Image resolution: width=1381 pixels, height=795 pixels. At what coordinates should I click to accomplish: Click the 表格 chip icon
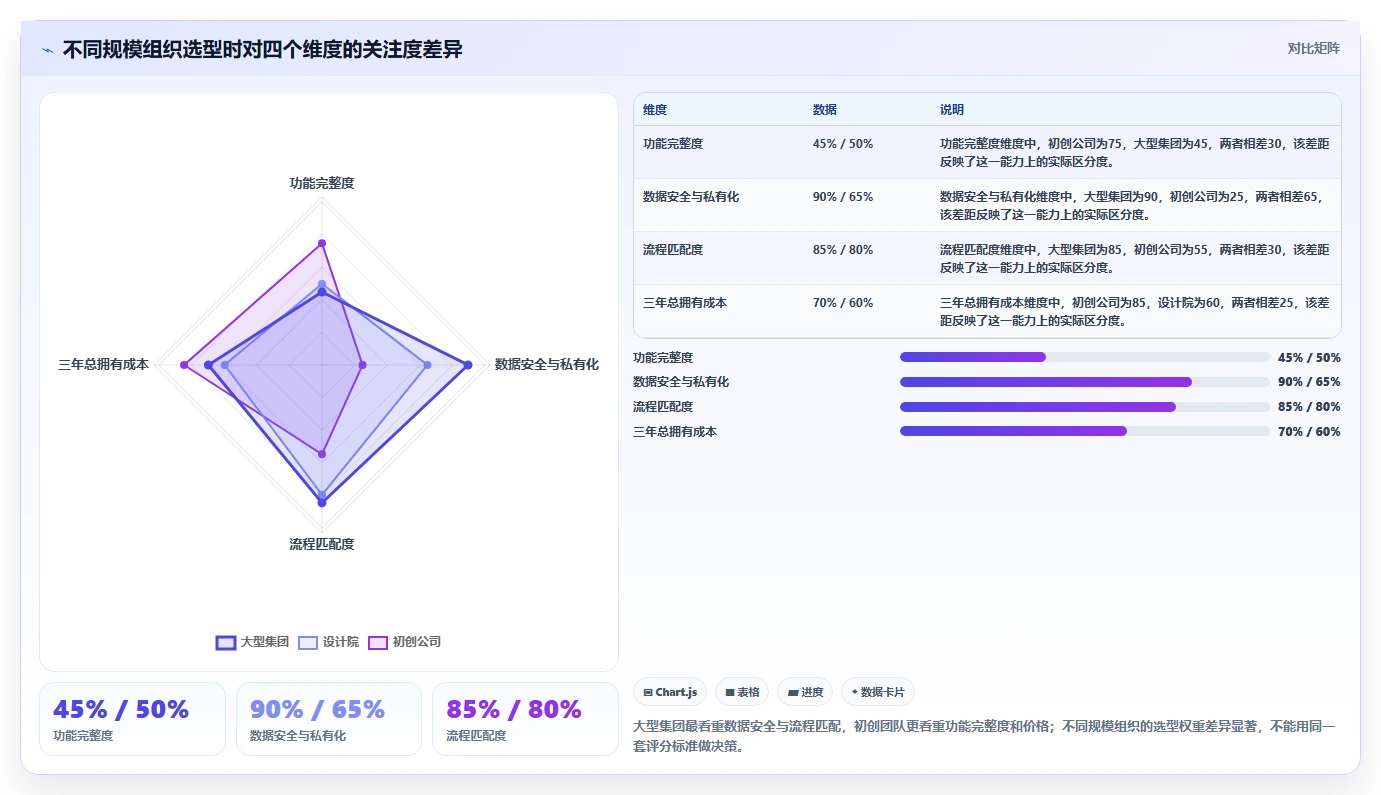tap(730, 692)
